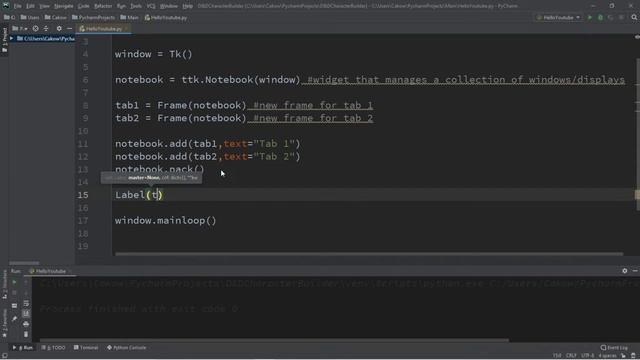Click the Users breadcrumb folder

[x=30, y=18]
